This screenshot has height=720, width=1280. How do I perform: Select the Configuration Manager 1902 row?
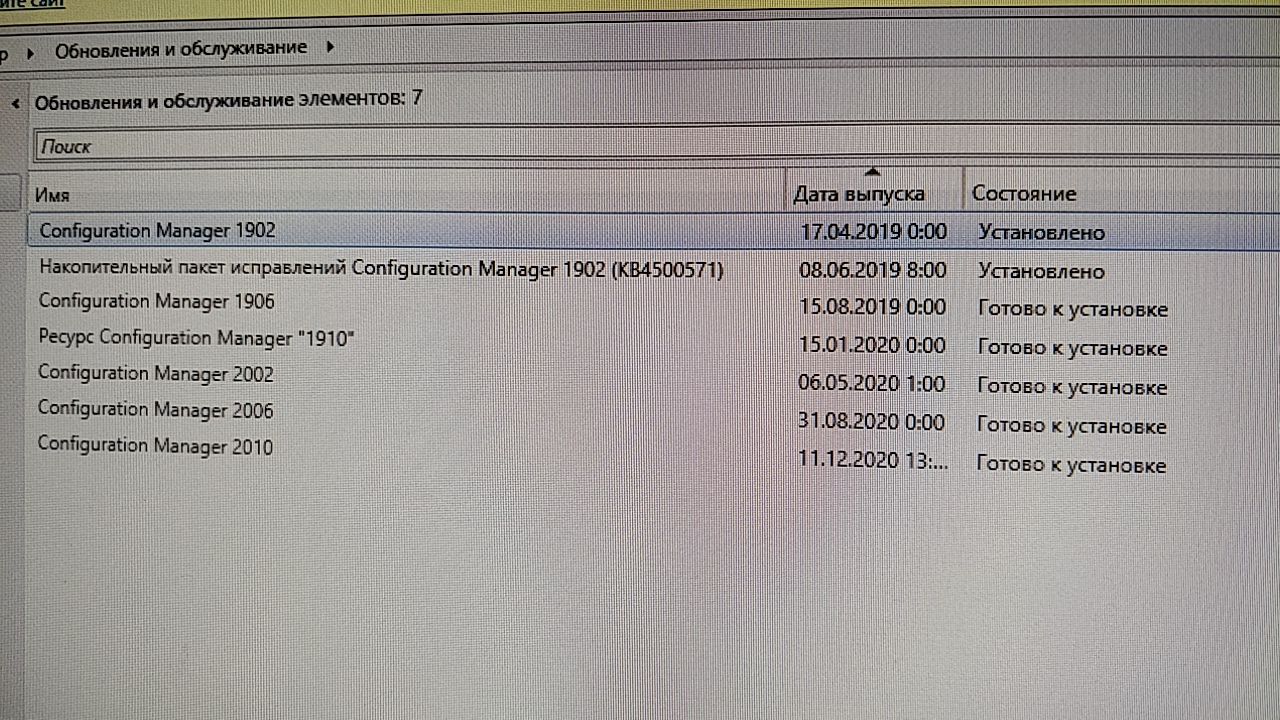(x=654, y=231)
